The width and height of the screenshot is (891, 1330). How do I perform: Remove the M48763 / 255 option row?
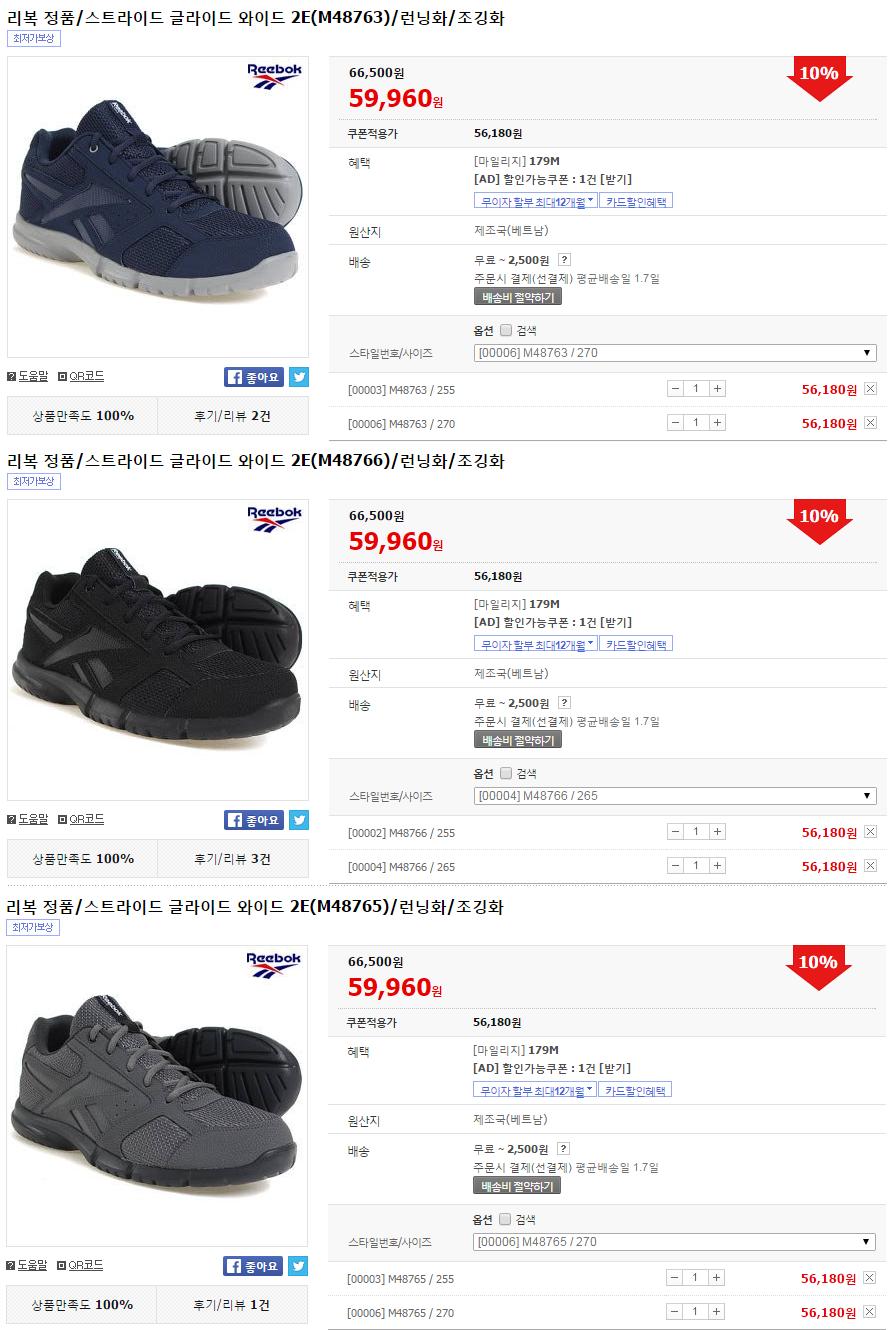tap(870, 389)
